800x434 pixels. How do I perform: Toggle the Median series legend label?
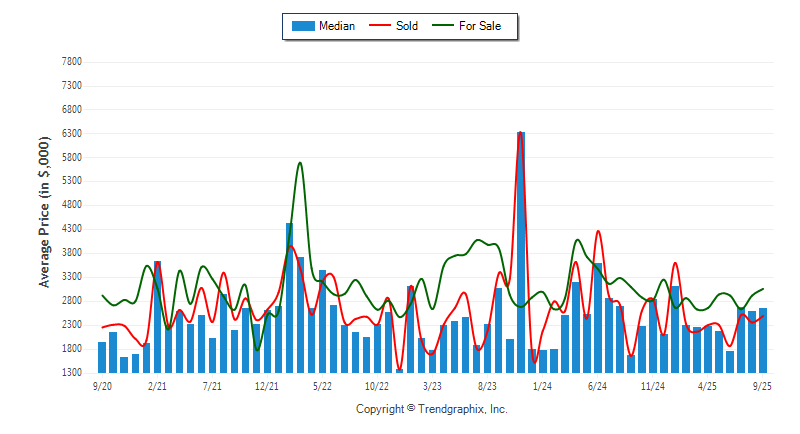337,26
